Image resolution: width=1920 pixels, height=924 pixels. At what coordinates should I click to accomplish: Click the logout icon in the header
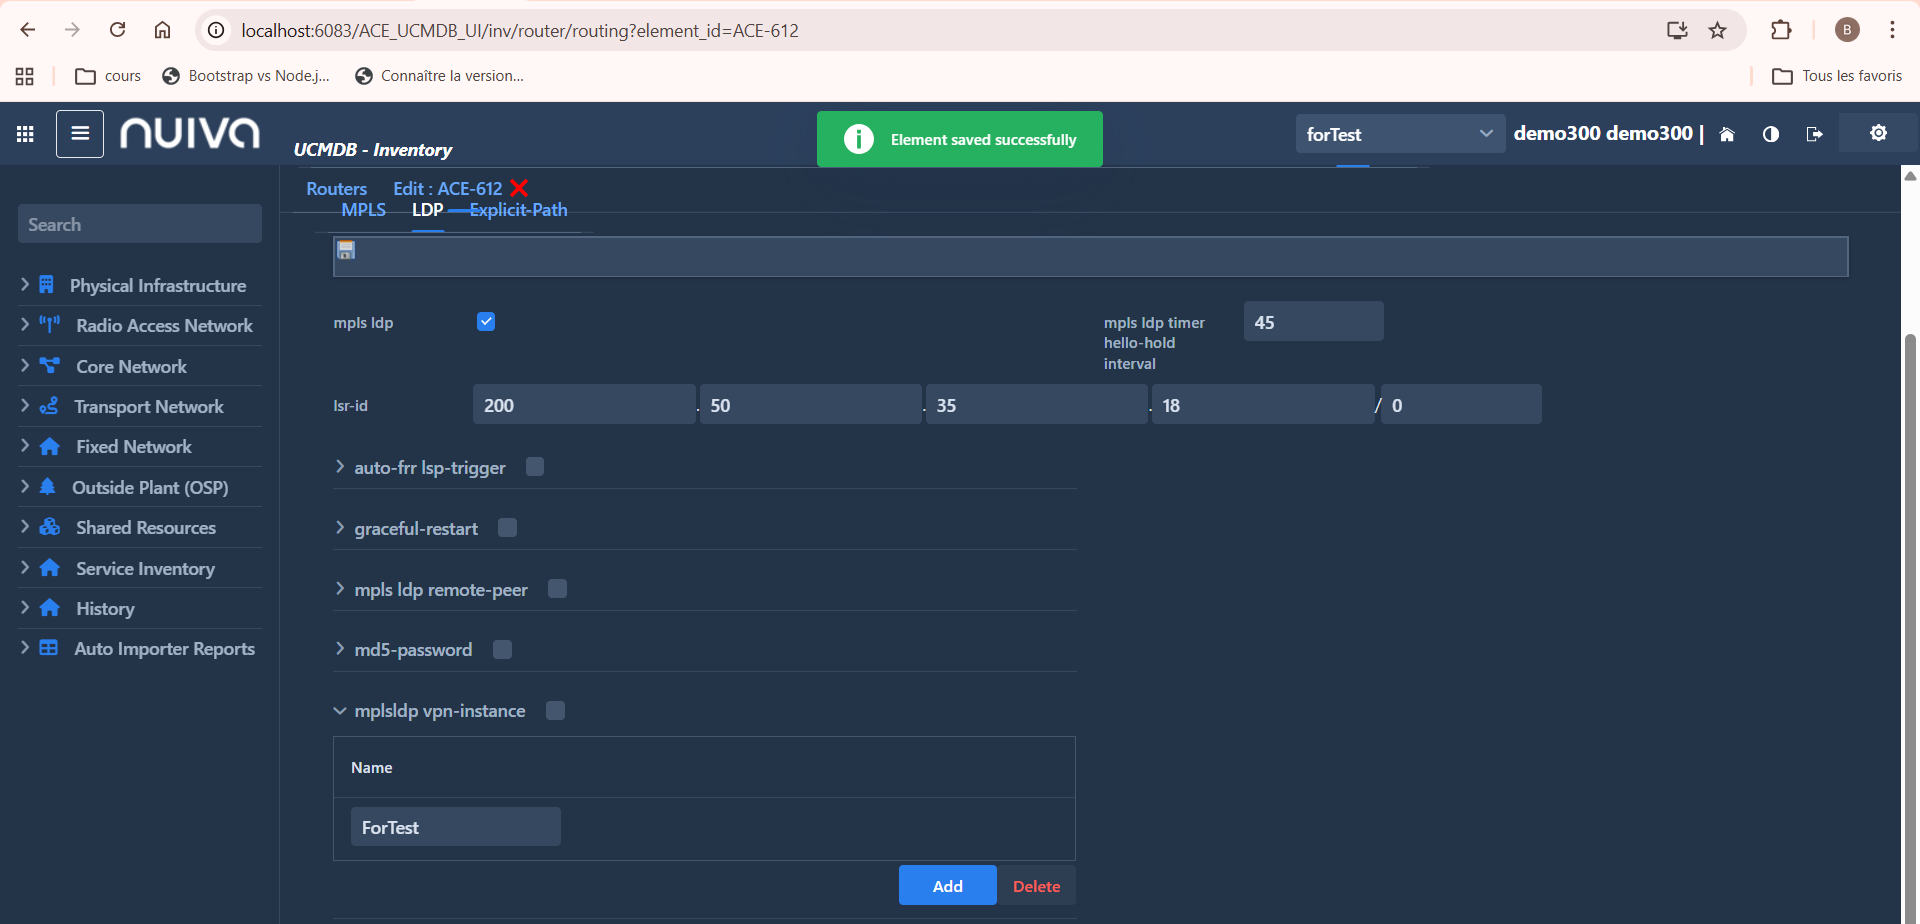[x=1814, y=134]
